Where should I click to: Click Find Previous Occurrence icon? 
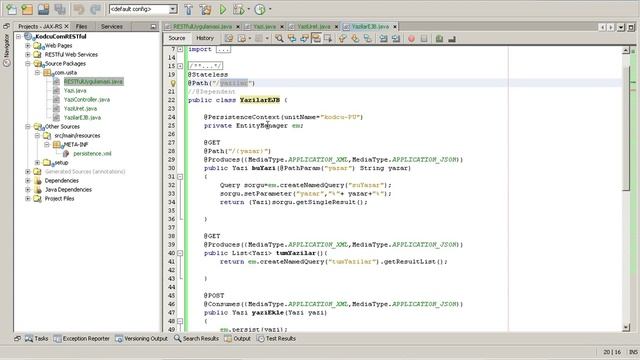(292, 38)
